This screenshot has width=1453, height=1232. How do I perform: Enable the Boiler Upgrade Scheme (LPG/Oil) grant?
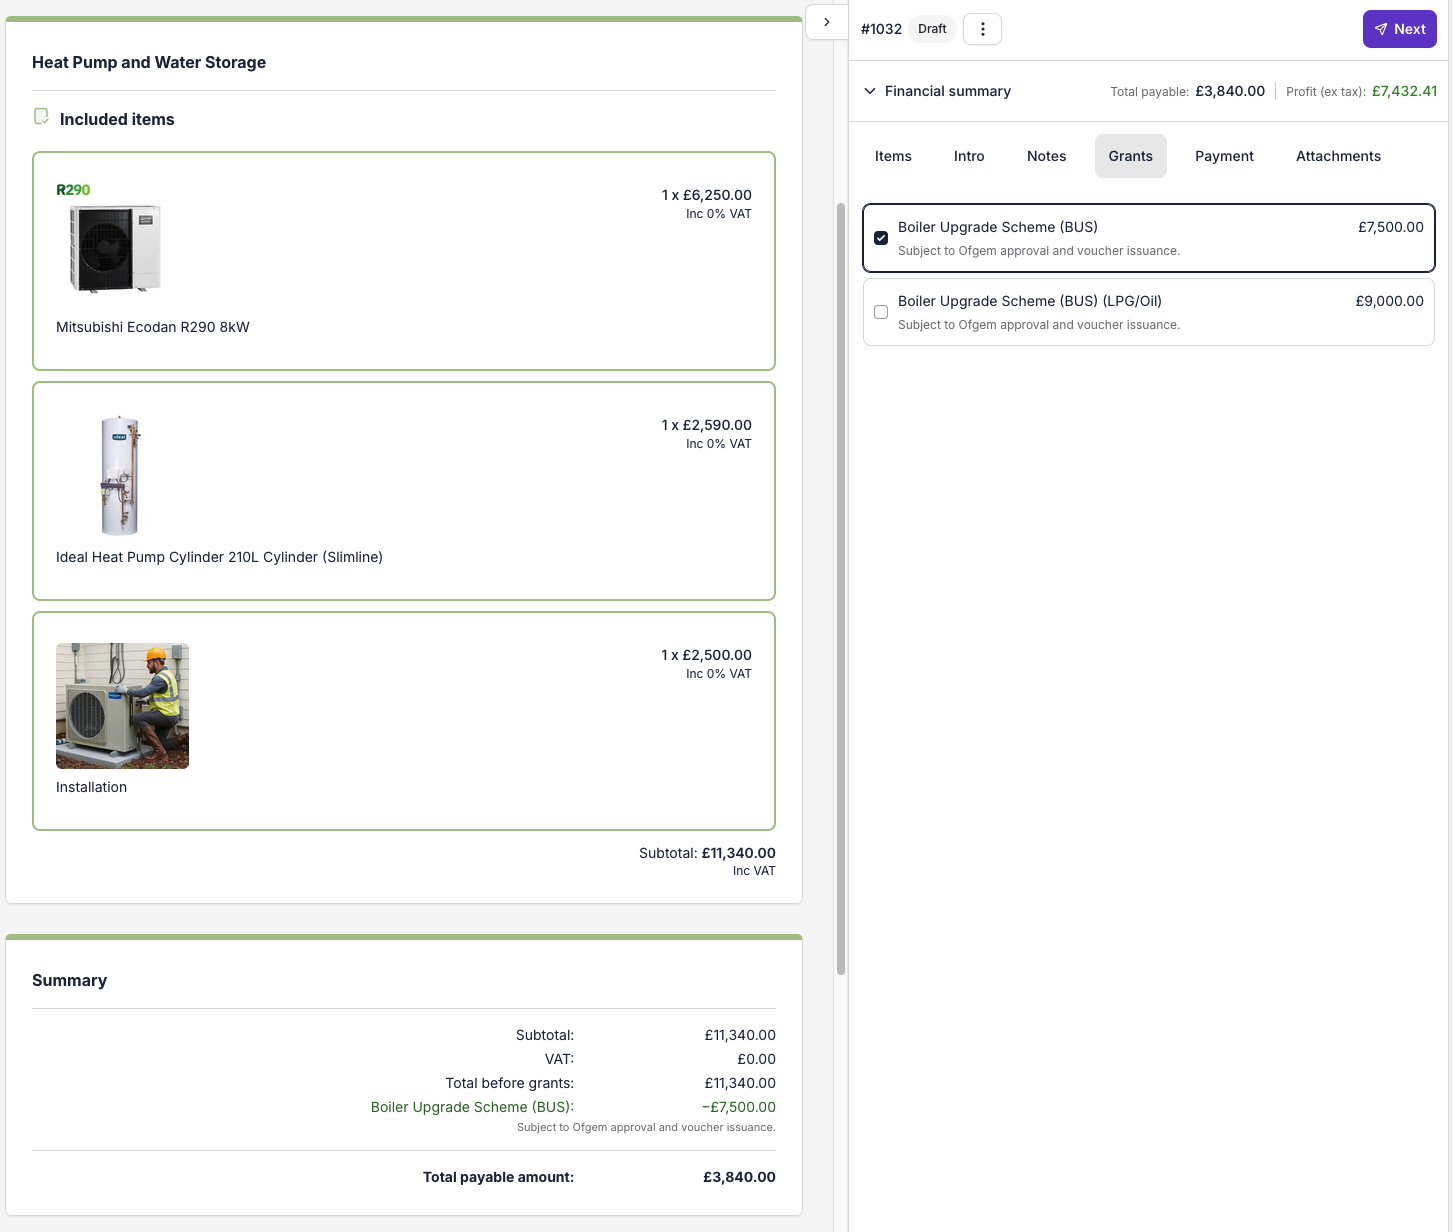point(881,312)
